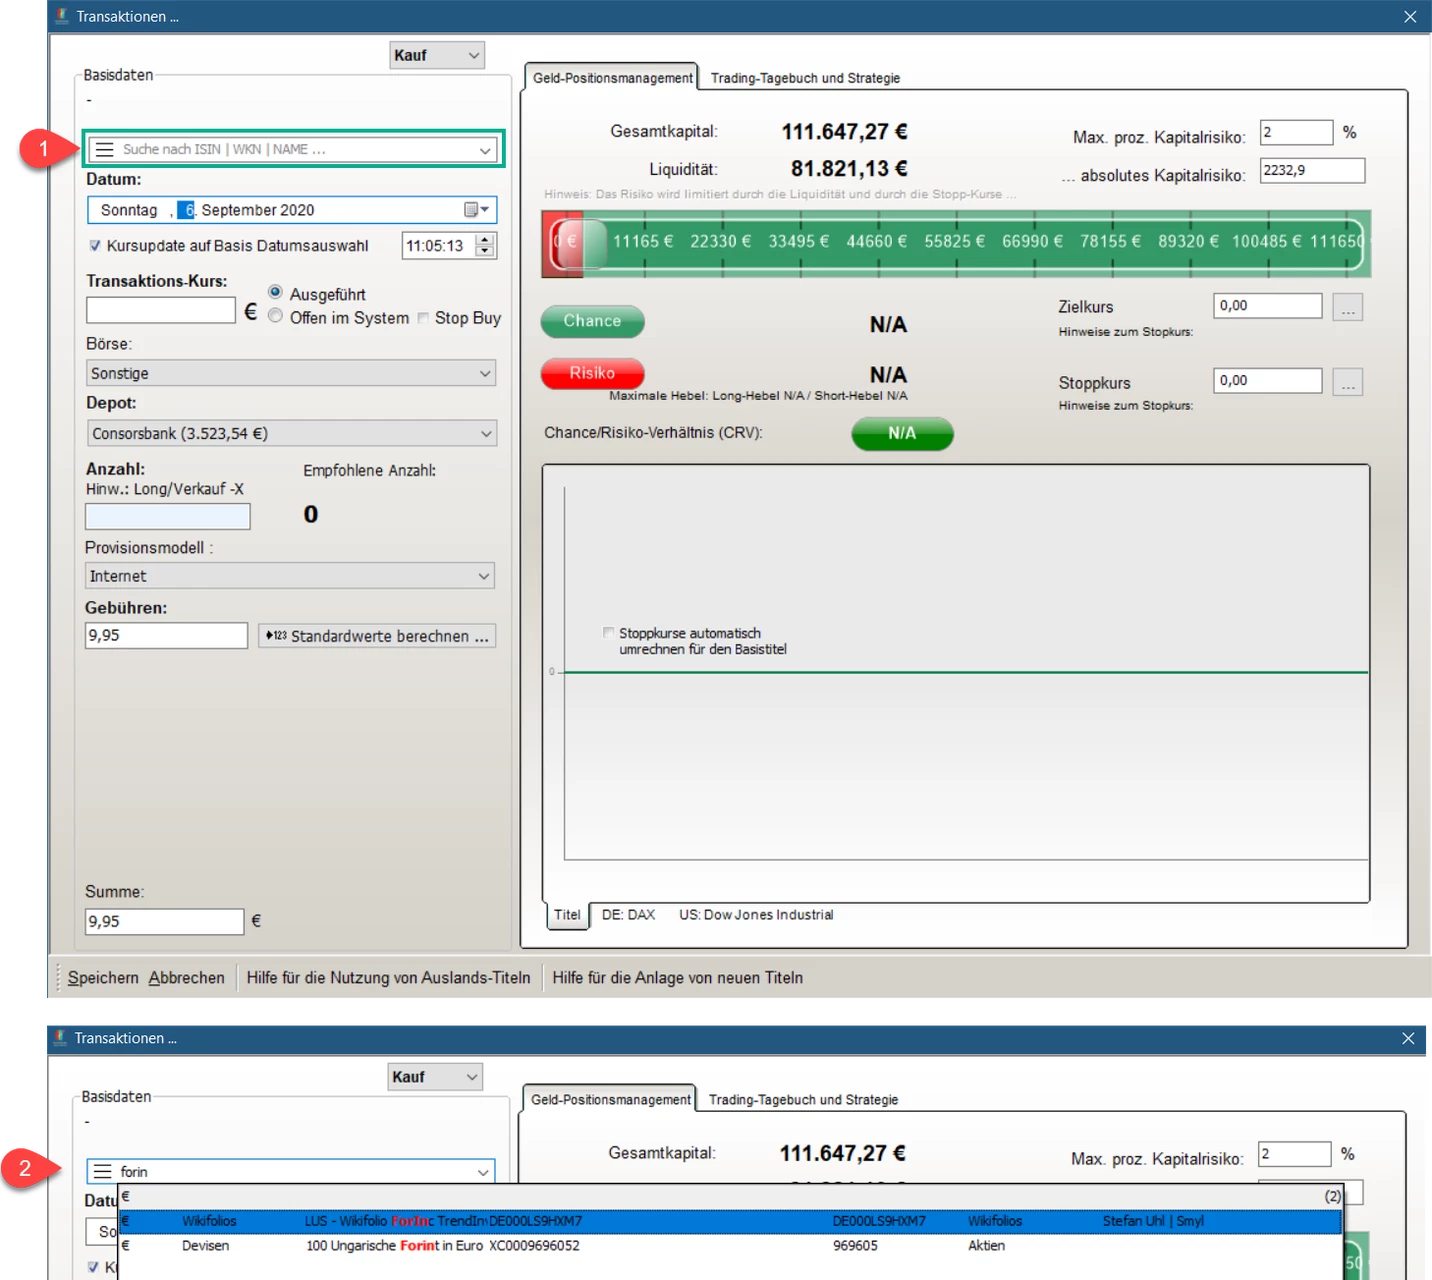Click the ellipsis button next to Stoppkurs

coord(1348,382)
